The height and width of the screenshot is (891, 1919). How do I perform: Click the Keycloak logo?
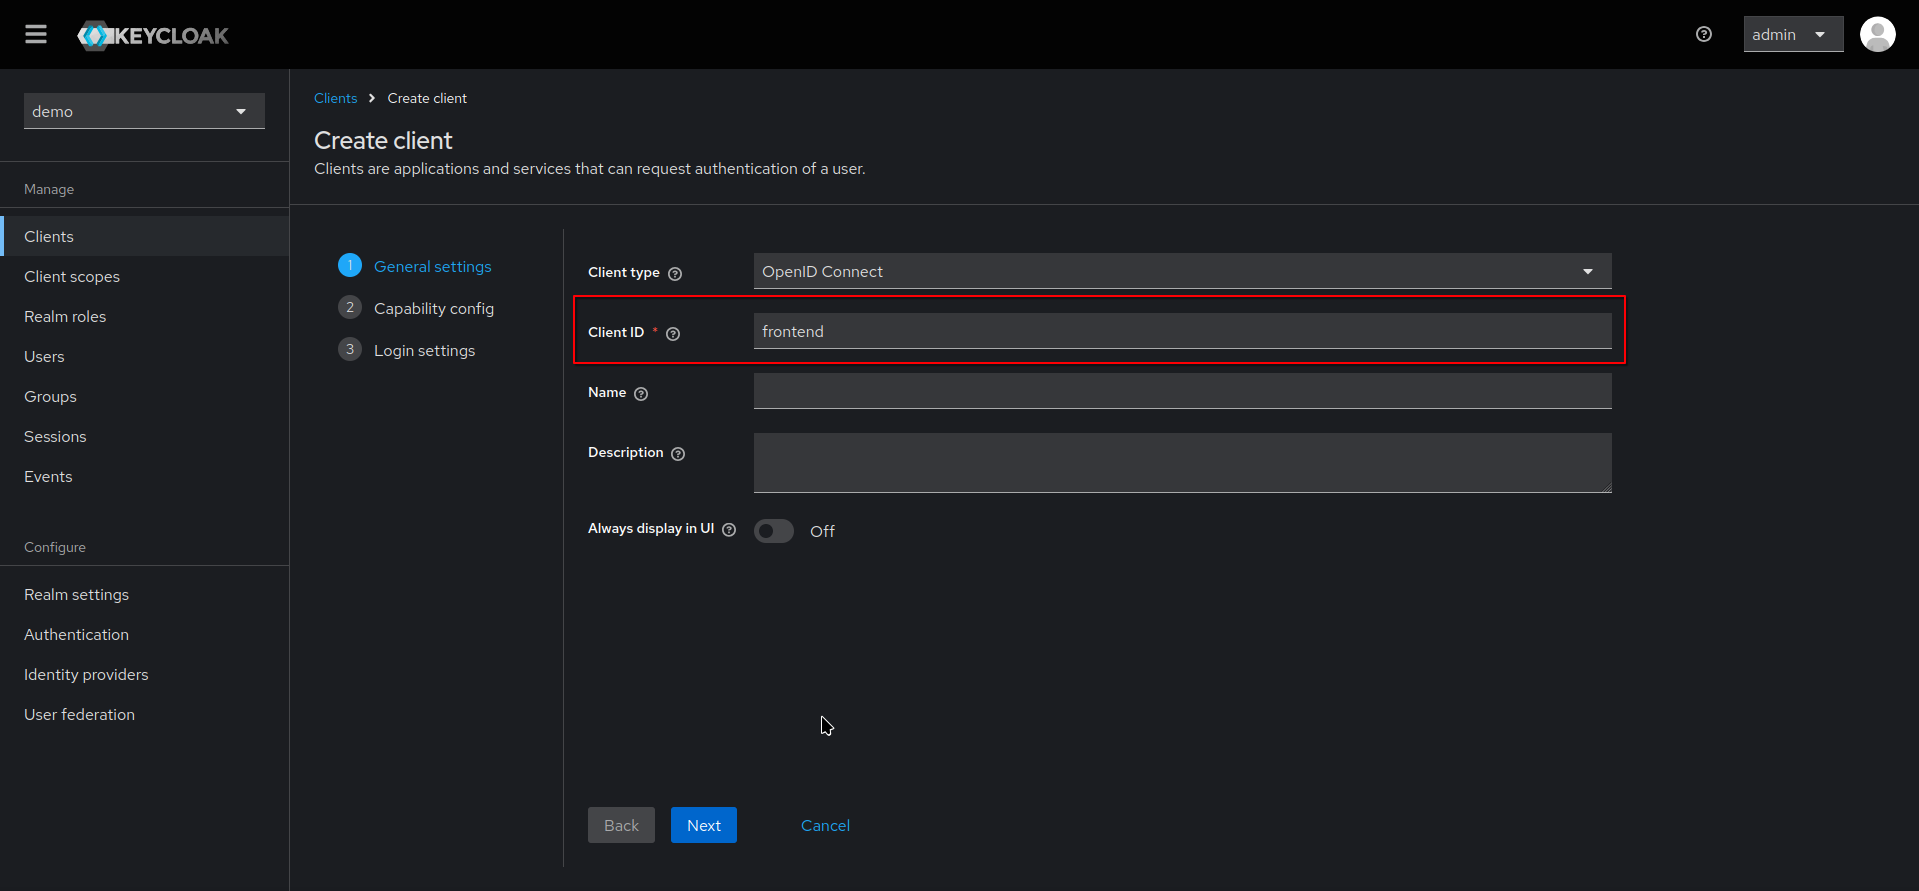tap(153, 35)
